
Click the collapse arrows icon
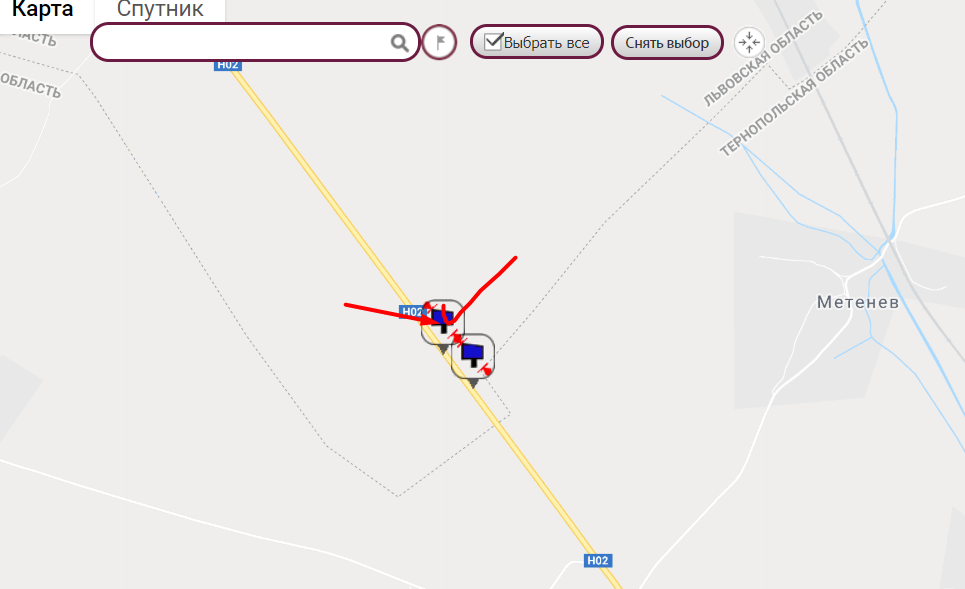(x=749, y=42)
